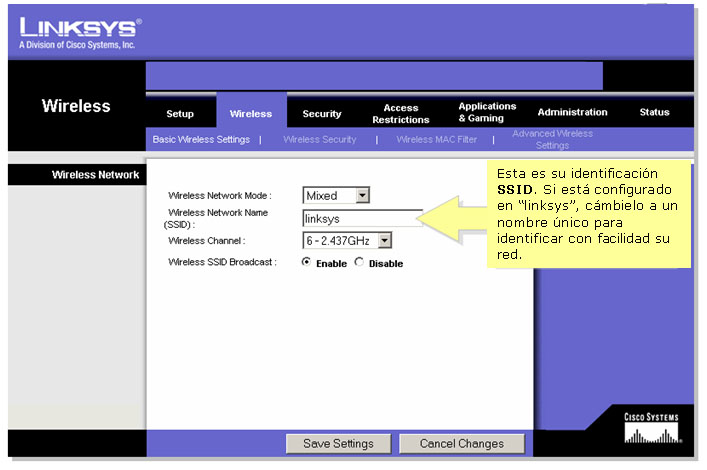Click the channel 6 - 2.437GHz dropdown arrow
This screenshot has width=707, height=470.
pyautogui.click(x=385, y=240)
